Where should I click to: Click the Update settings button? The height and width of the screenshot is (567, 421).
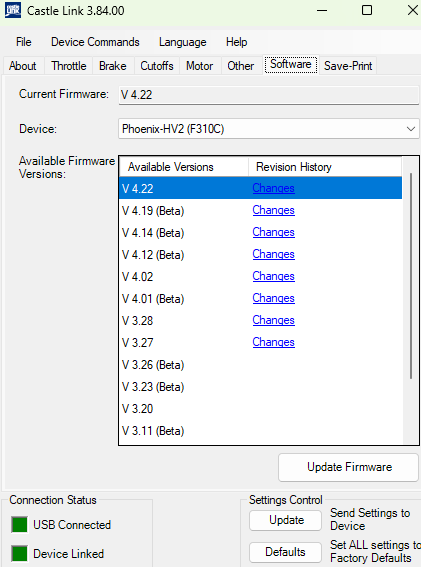(286, 520)
